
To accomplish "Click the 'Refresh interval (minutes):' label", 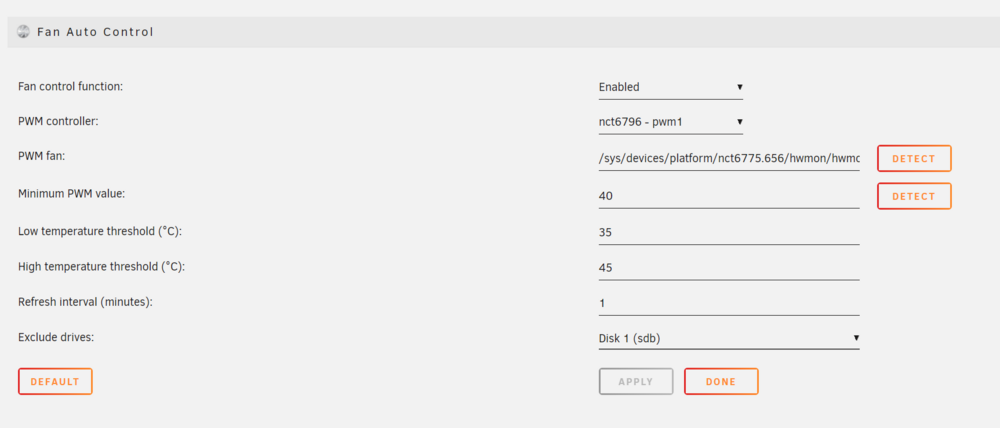I will [85, 302].
